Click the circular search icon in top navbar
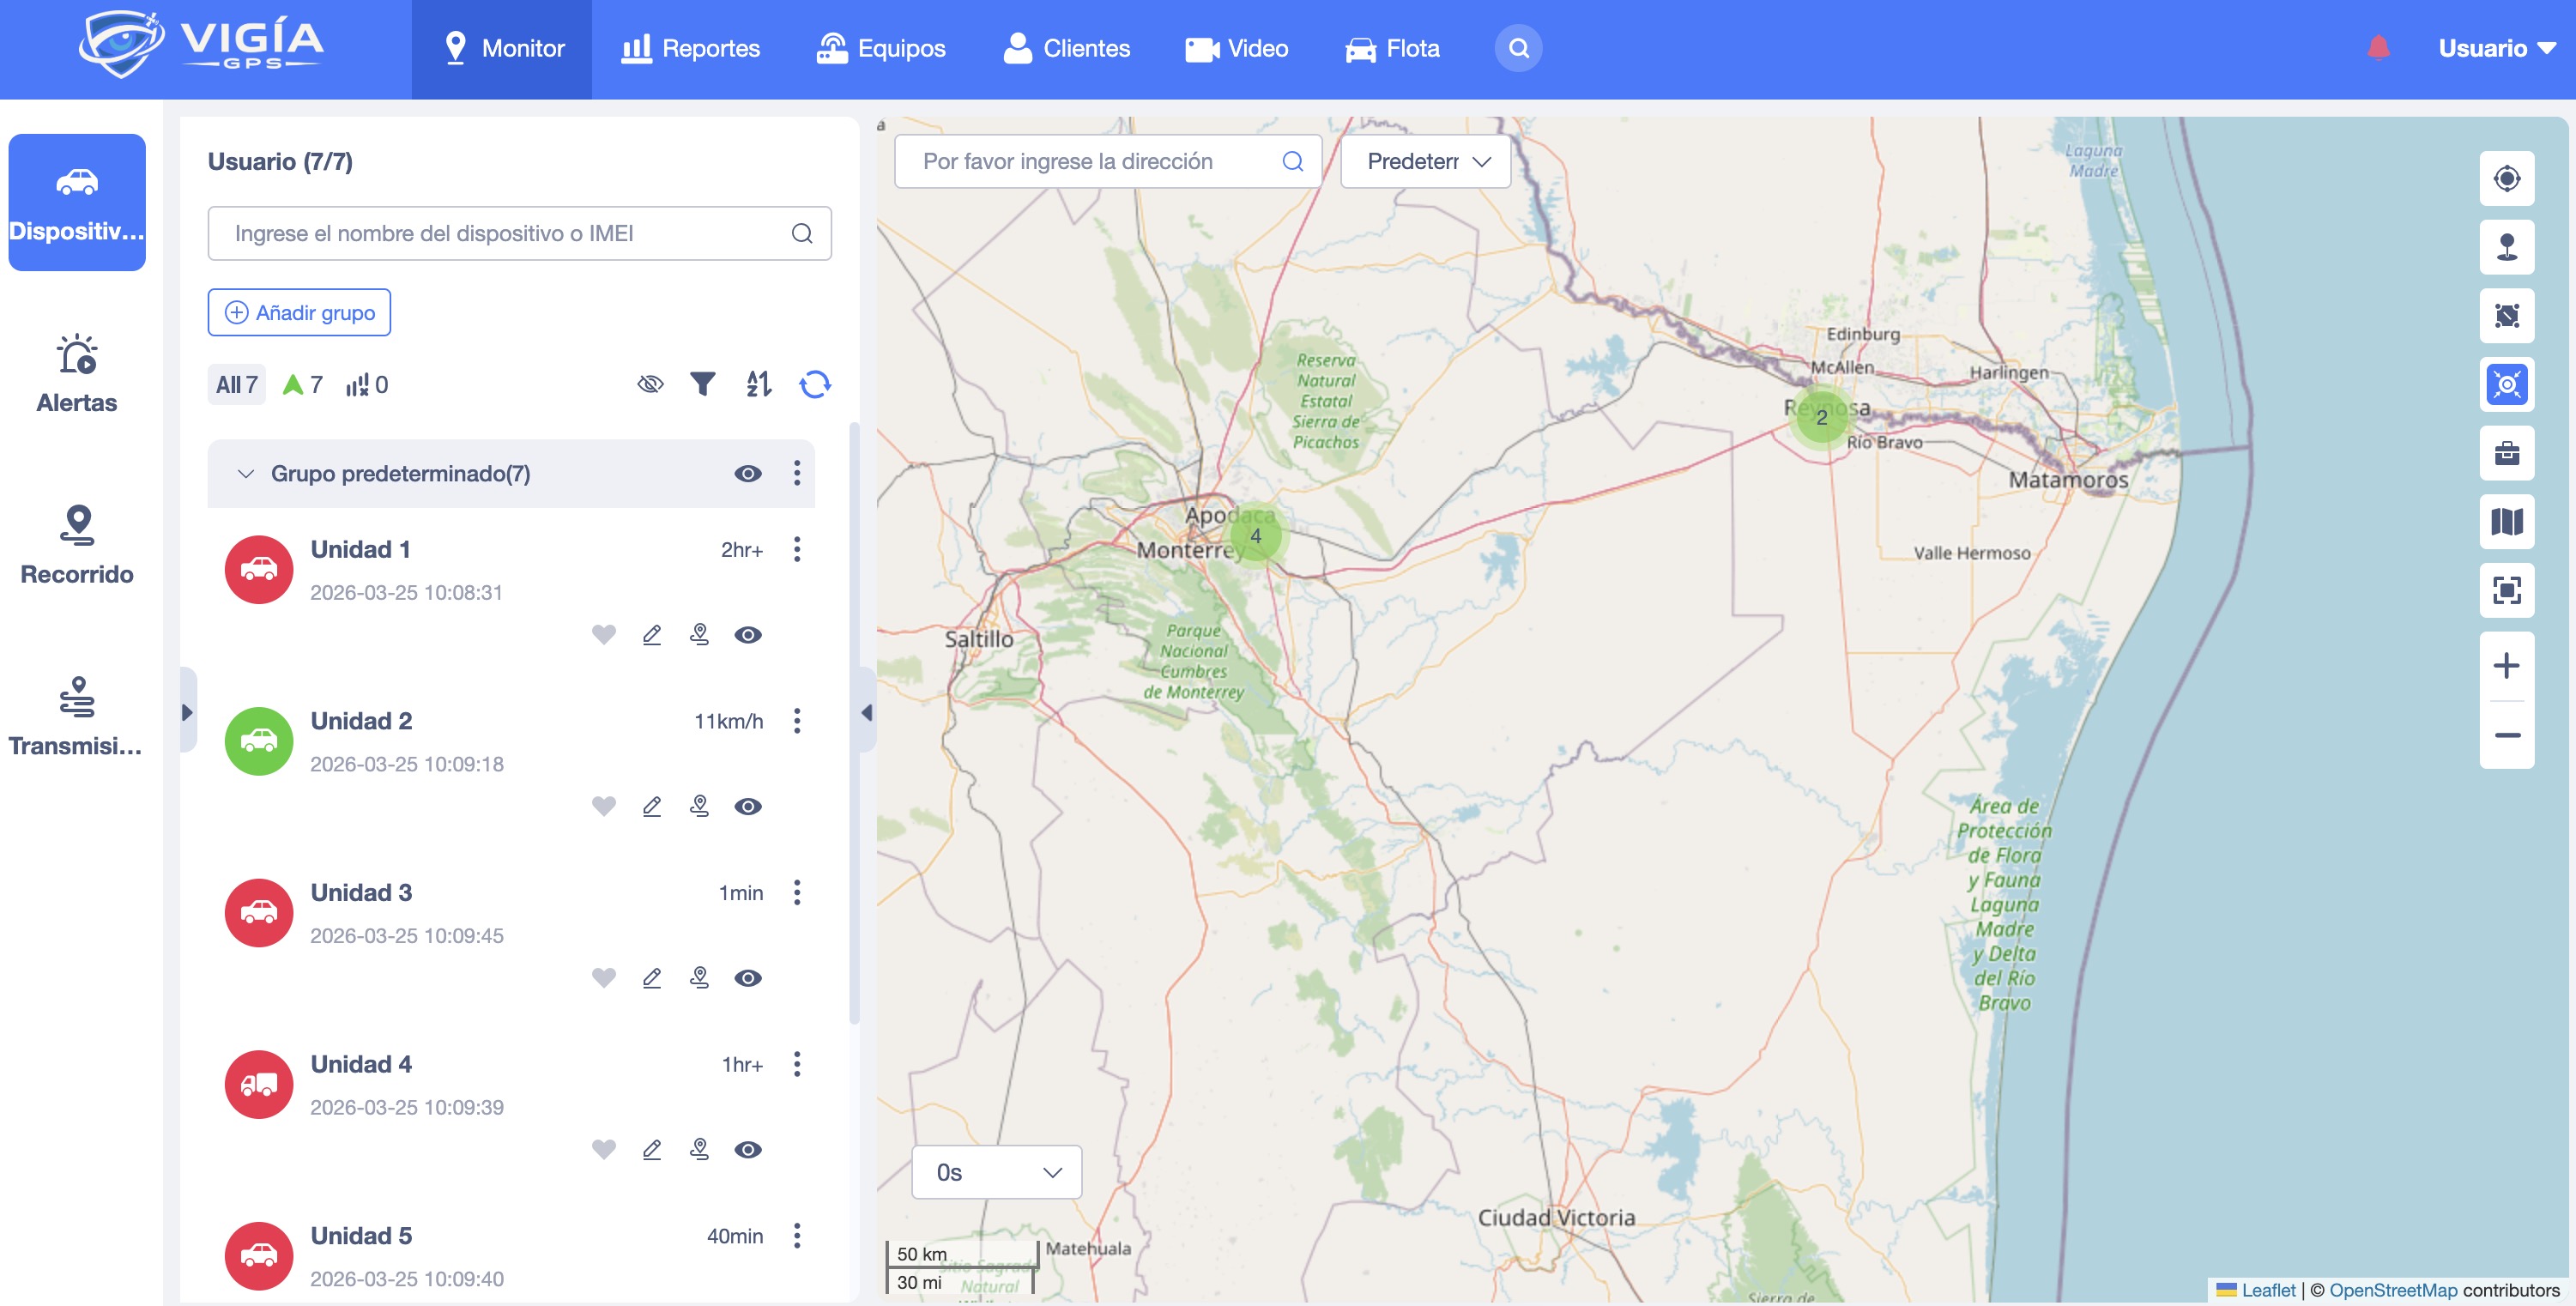 pos(1518,48)
